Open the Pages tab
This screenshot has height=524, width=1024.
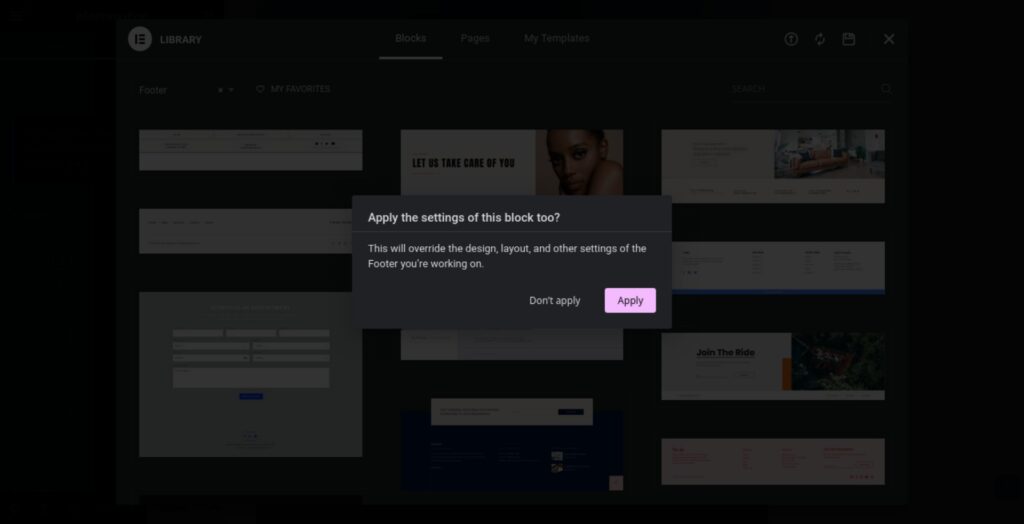coord(475,39)
